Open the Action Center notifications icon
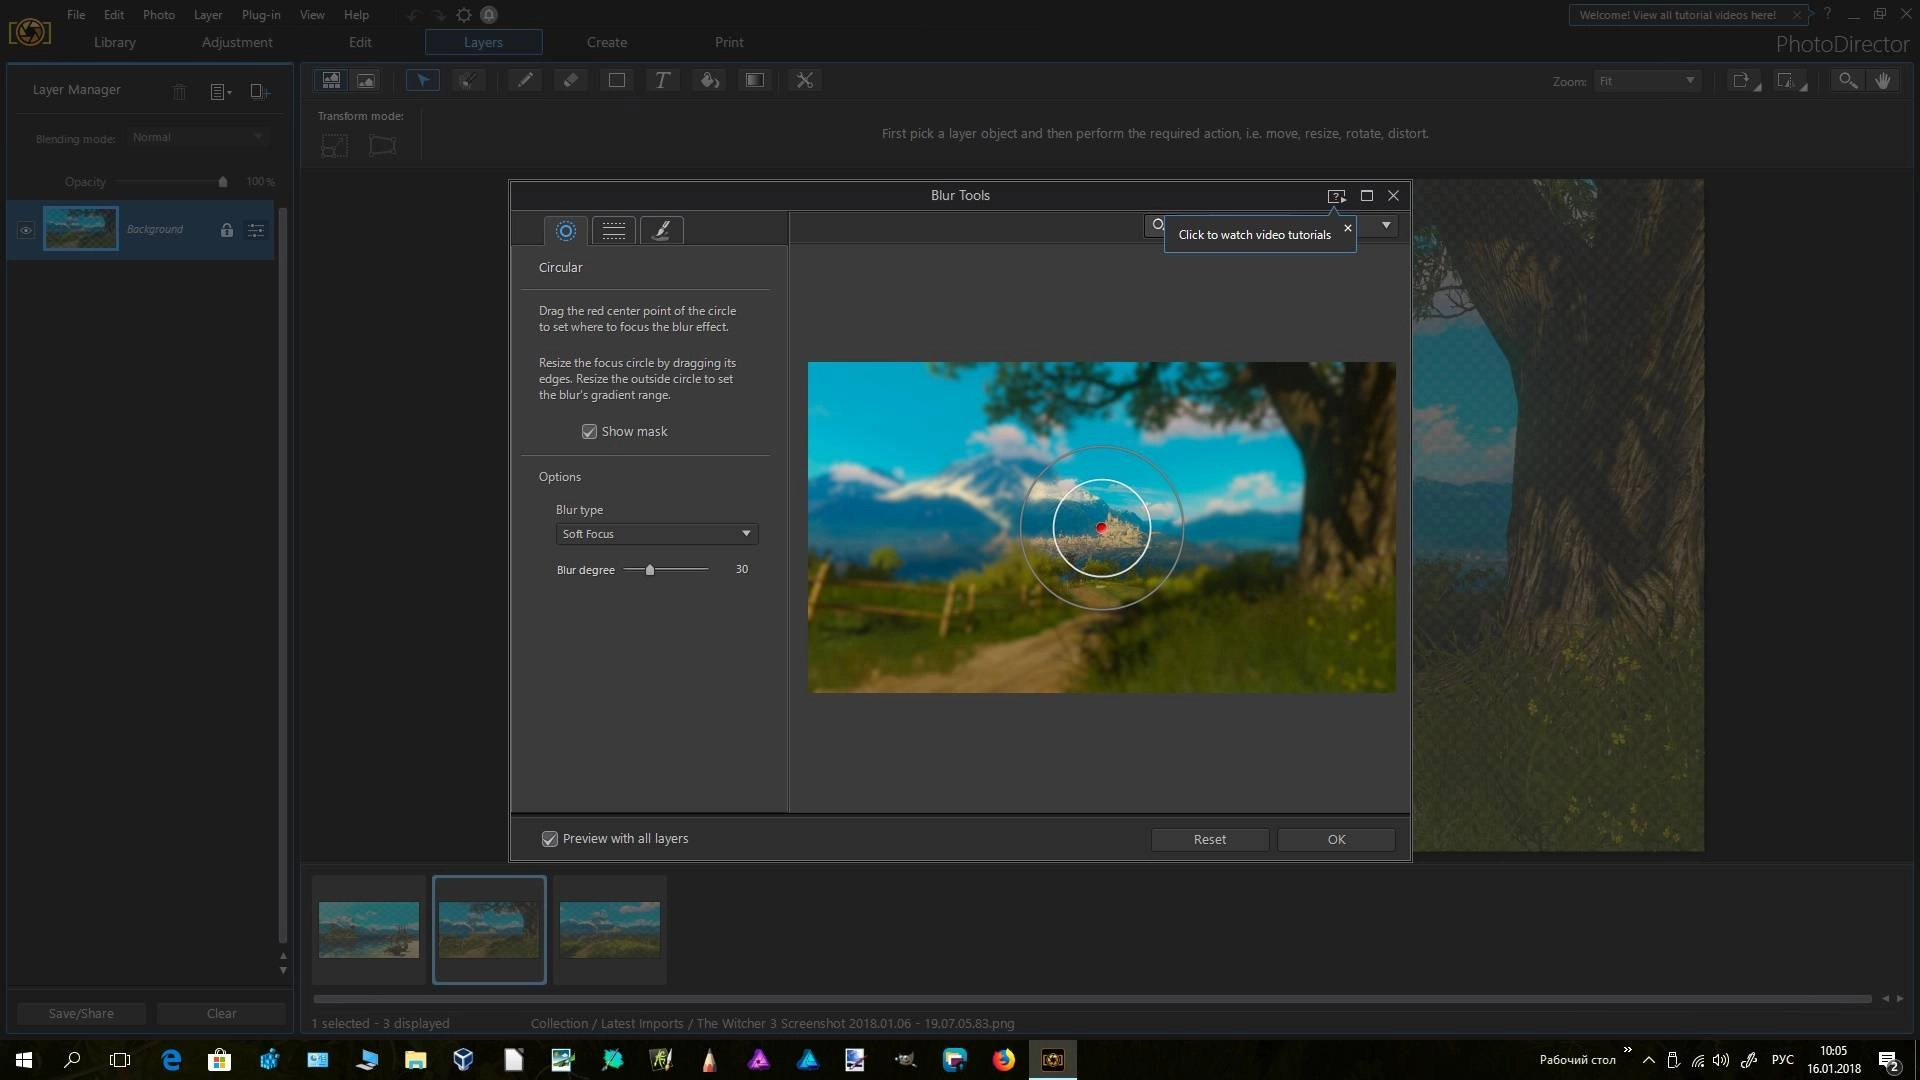Viewport: 1920px width, 1080px height. (1888, 1060)
